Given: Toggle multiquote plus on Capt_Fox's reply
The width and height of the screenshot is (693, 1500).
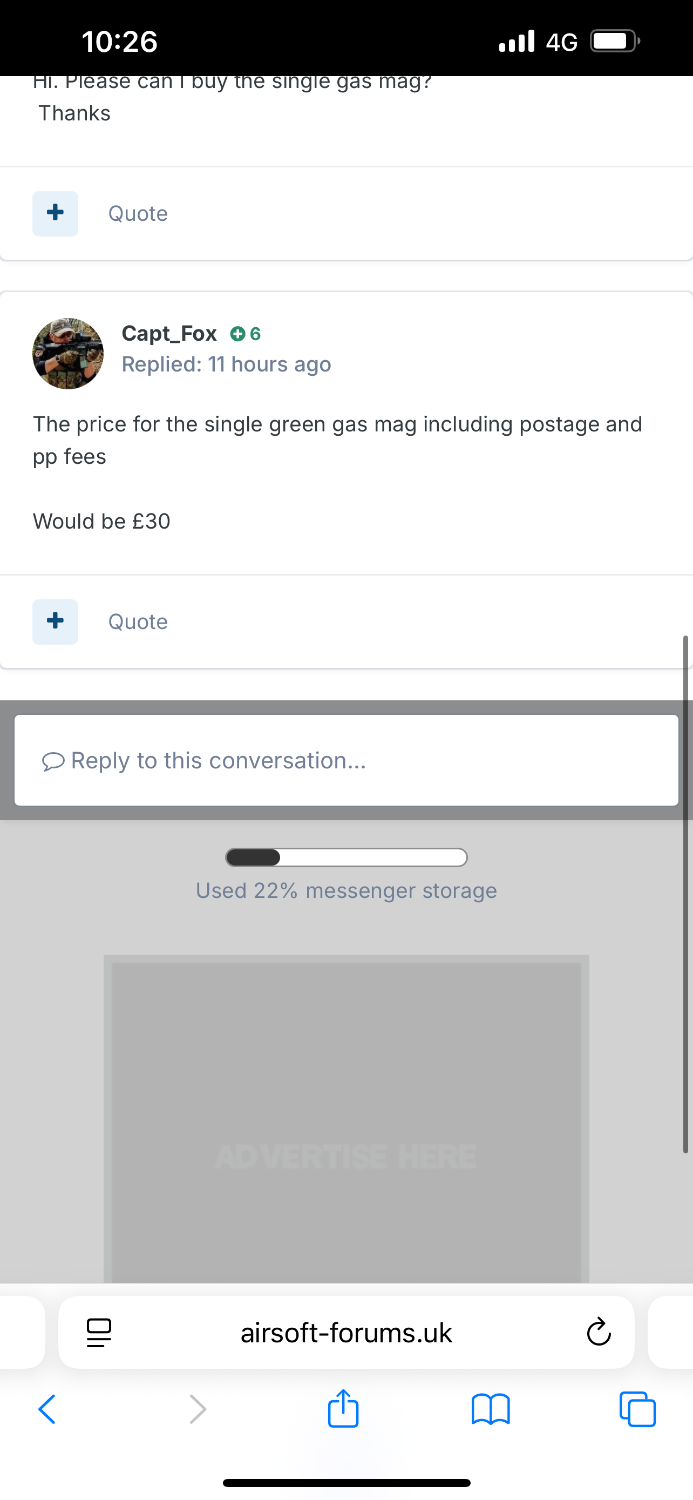Looking at the screenshot, I should pos(55,621).
